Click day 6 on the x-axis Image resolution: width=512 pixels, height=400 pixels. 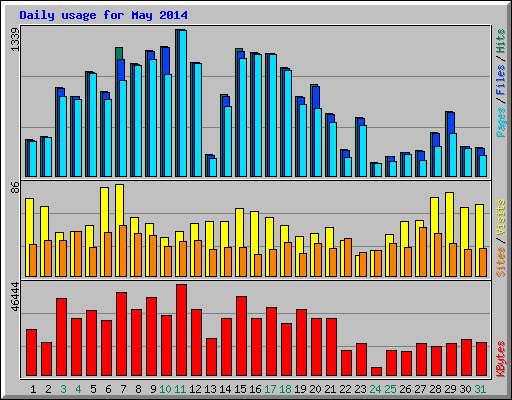pos(108,389)
